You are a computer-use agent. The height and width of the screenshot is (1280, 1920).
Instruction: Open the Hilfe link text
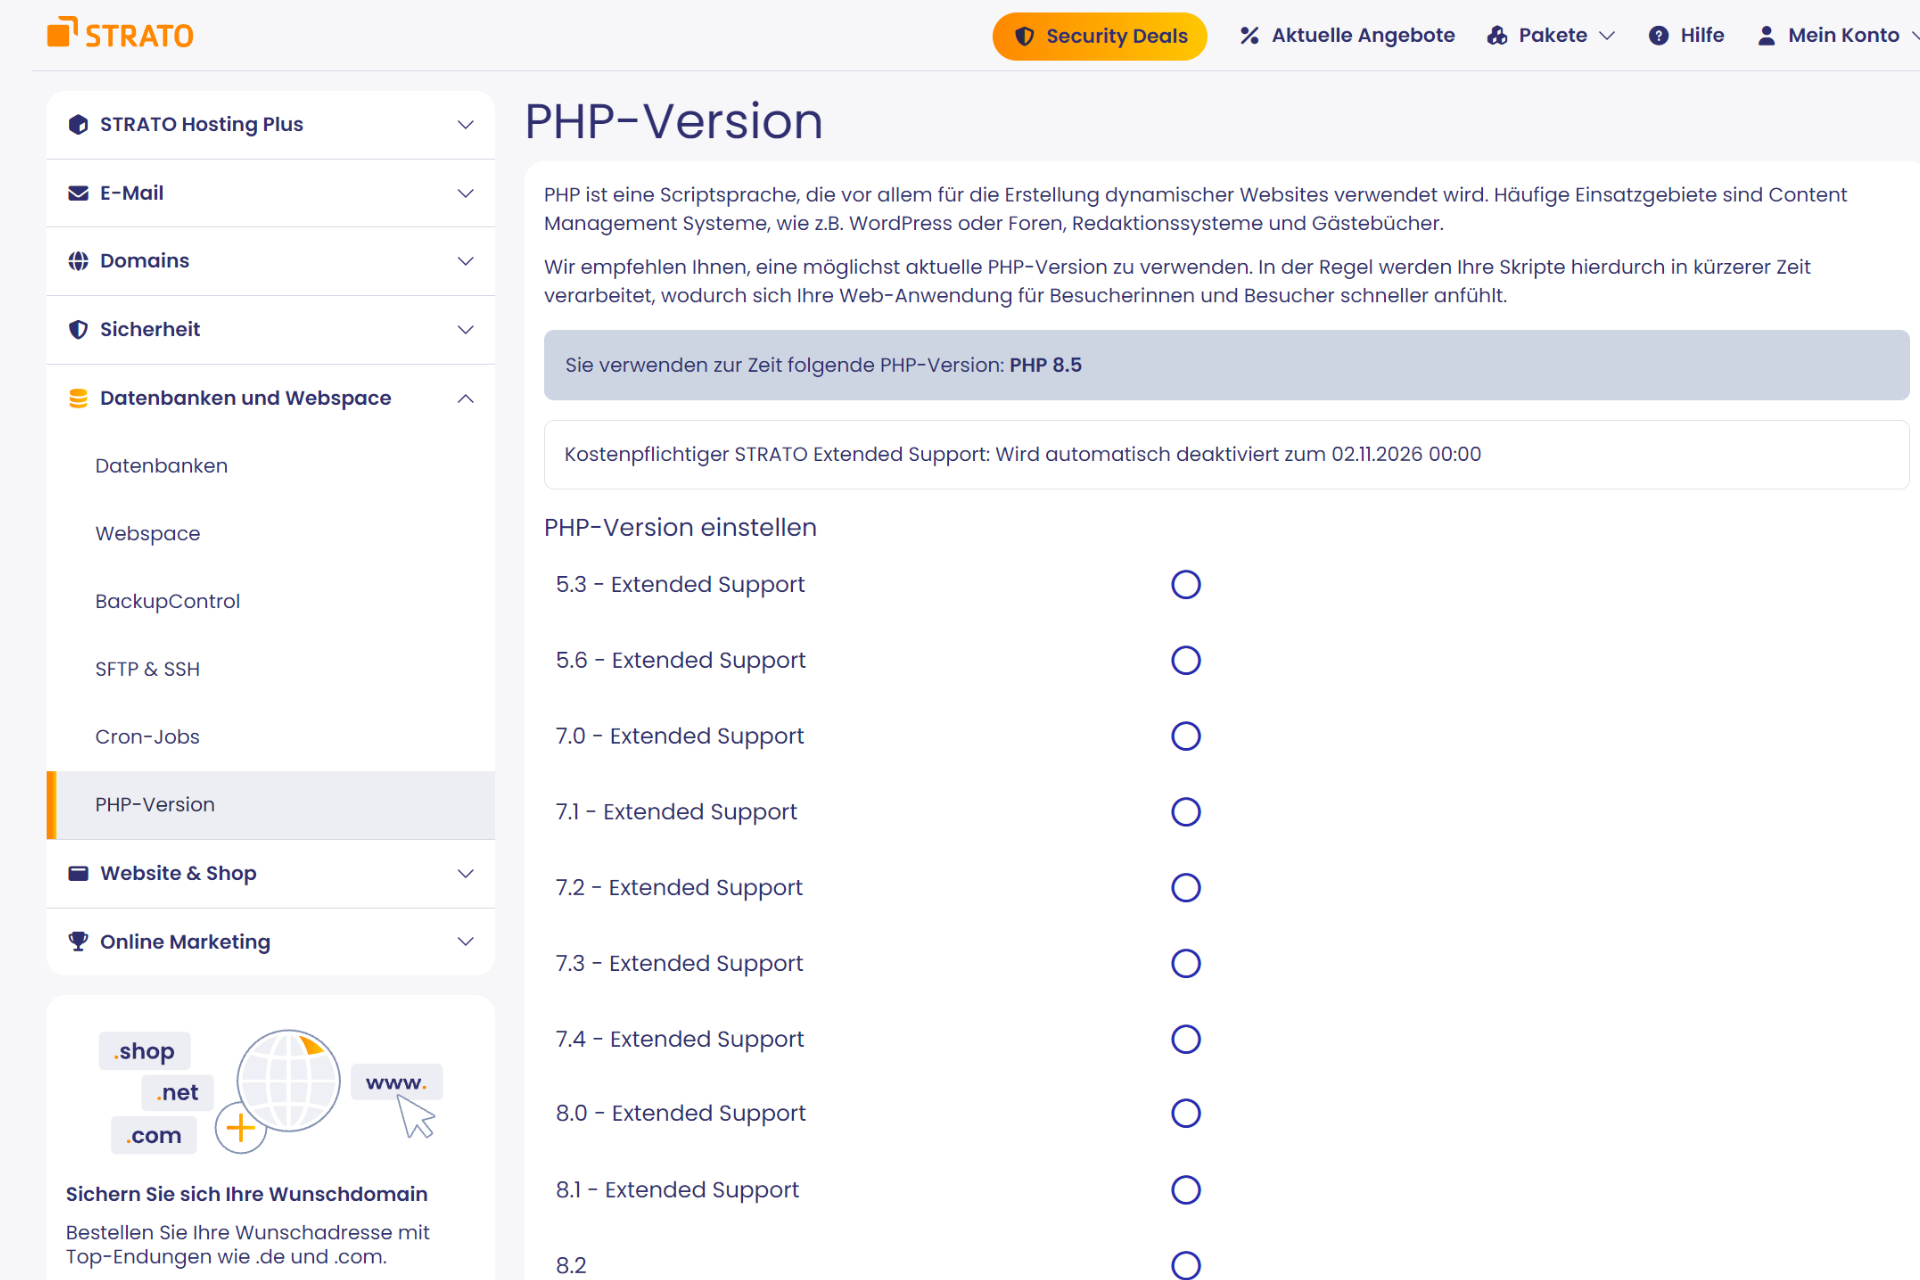tap(1702, 35)
